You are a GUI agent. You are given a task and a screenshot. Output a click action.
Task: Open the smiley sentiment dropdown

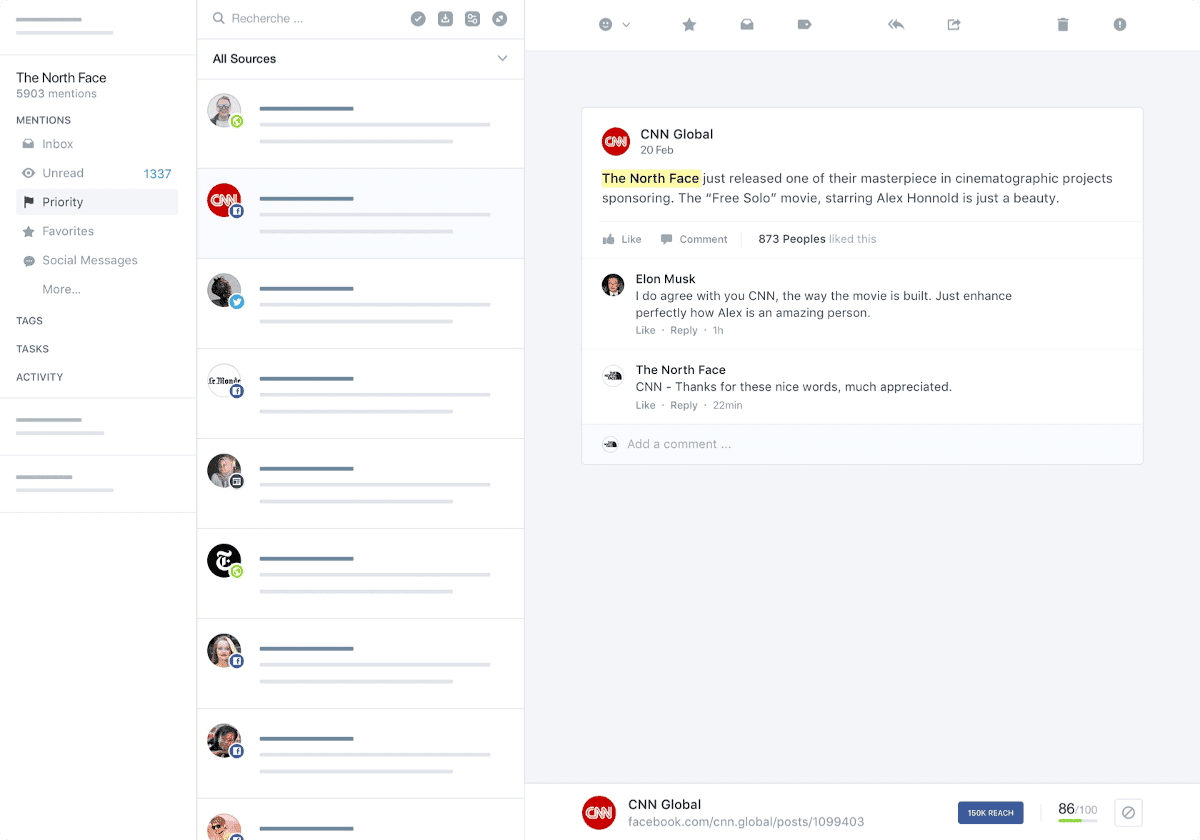click(x=614, y=25)
